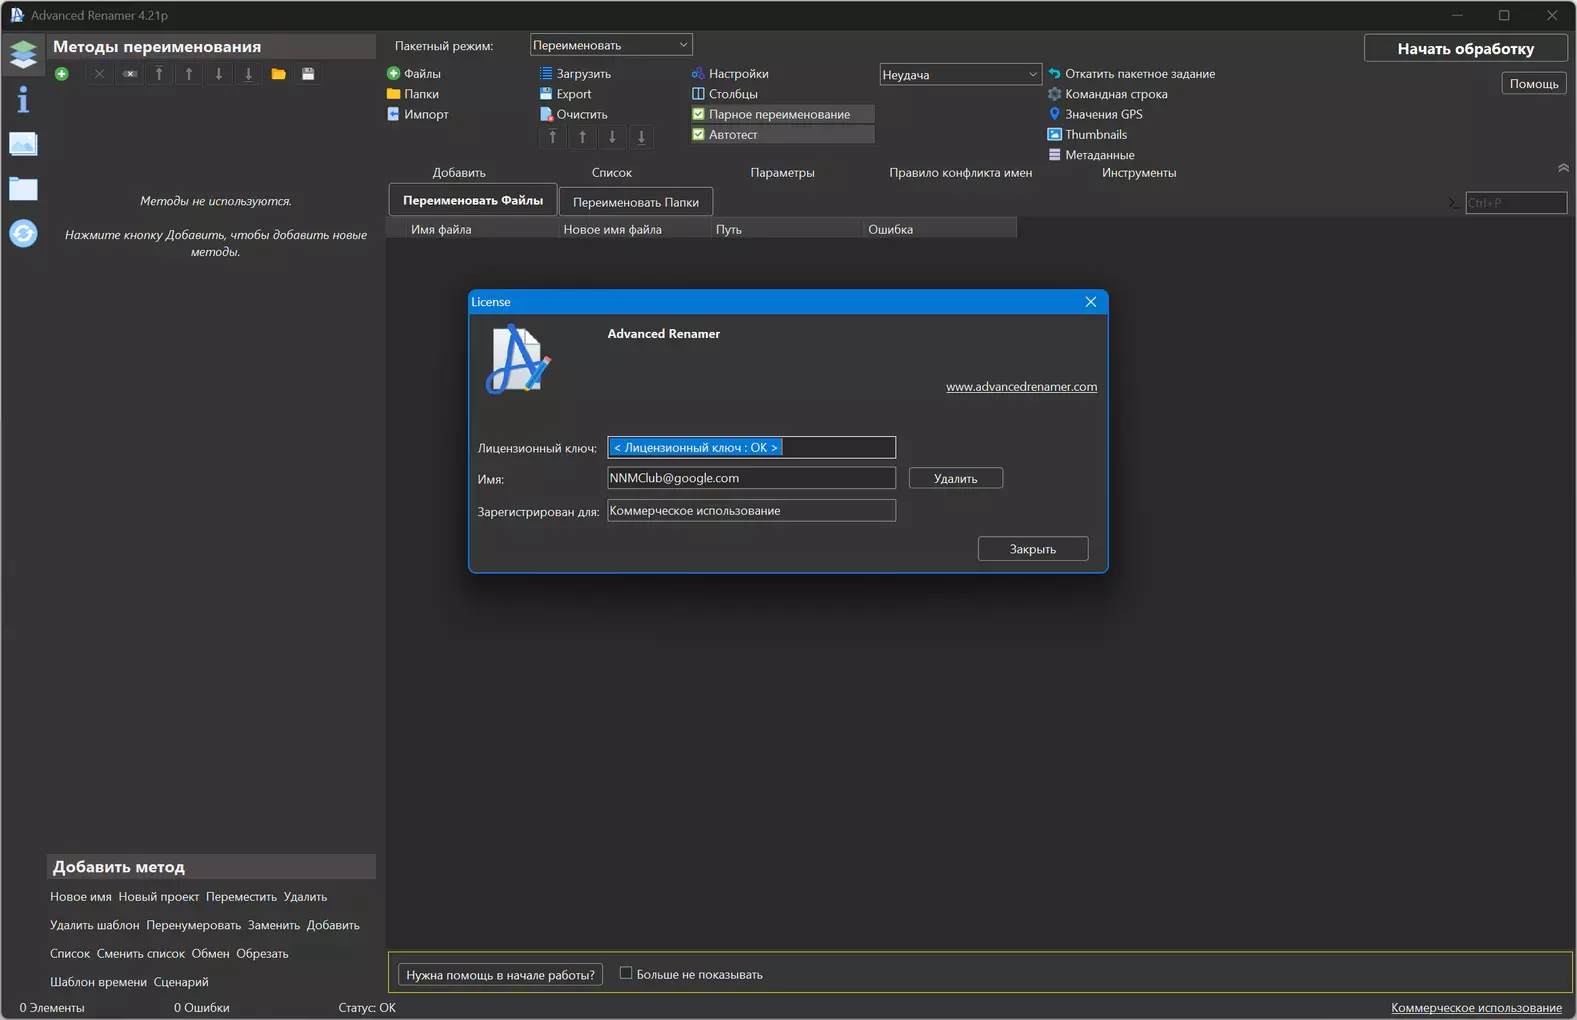1577x1020 pixels.
Task: Click the Загрузить list icon
Action: coord(546,73)
